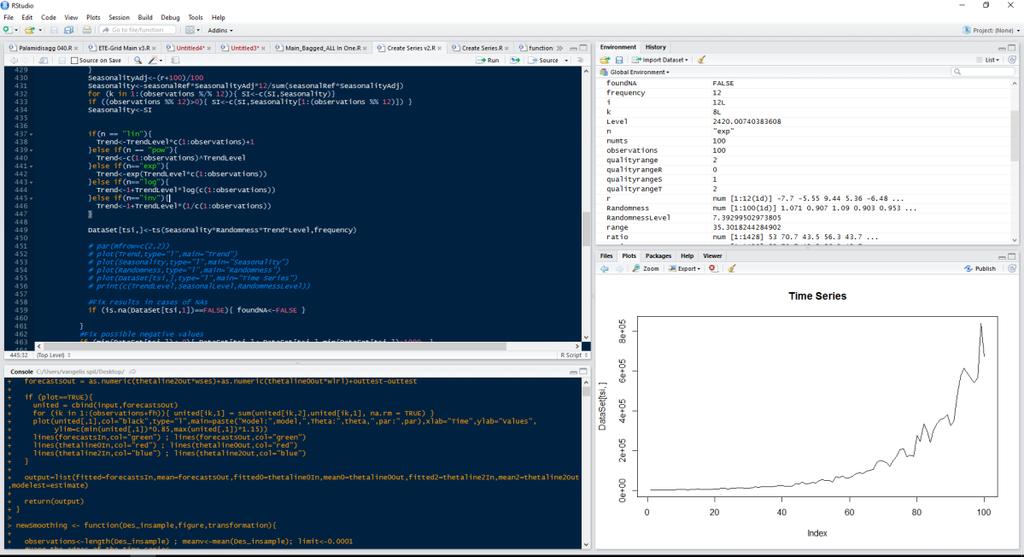Maximize the Plots pane
The image size is (1024, 557).
[x=1012, y=256]
